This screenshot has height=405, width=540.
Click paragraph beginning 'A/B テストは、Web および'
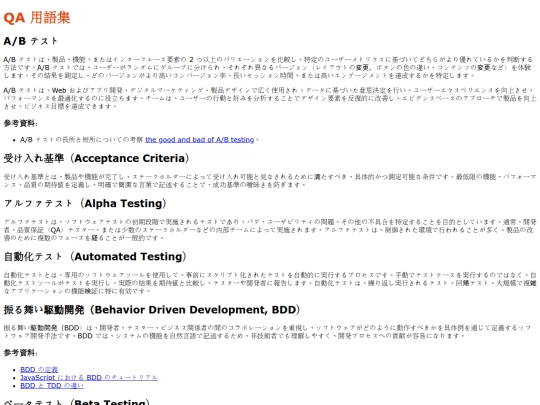(270, 98)
